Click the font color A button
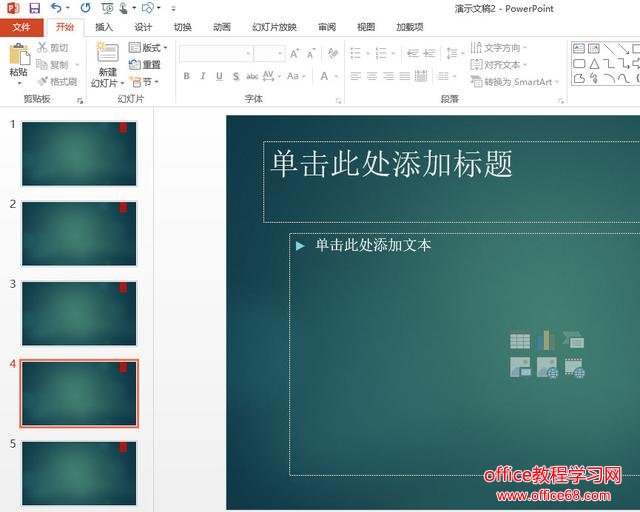The height and width of the screenshot is (512, 640). tap(324, 76)
